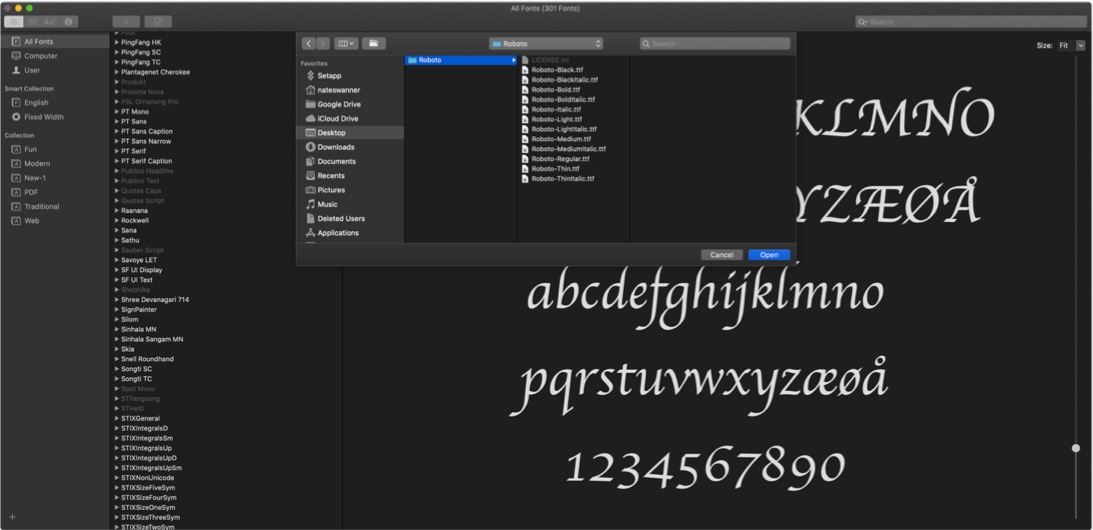1093x530 pixels.
Task: Select Songti SC in font list
Action: coord(136,369)
